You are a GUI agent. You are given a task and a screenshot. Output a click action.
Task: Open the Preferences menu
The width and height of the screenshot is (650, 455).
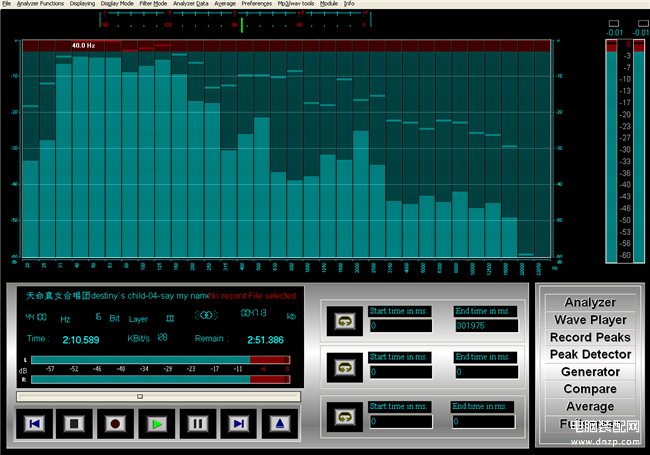[257, 4]
